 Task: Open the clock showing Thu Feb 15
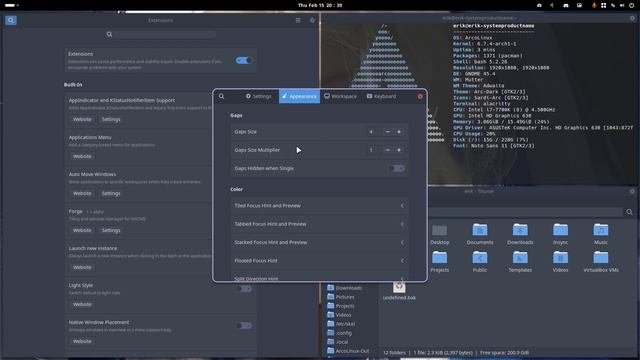[x=320, y=5]
